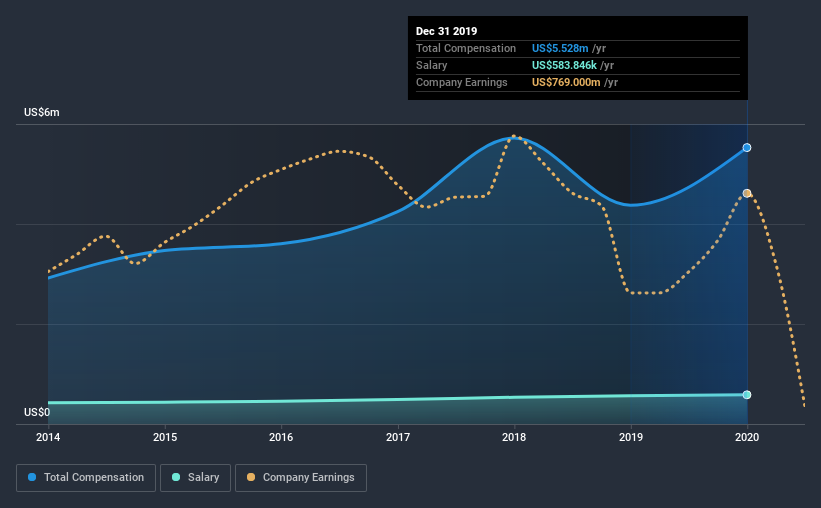The width and height of the screenshot is (821, 508).
Task: Click the 2017 x-axis label
Action: (x=398, y=437)
